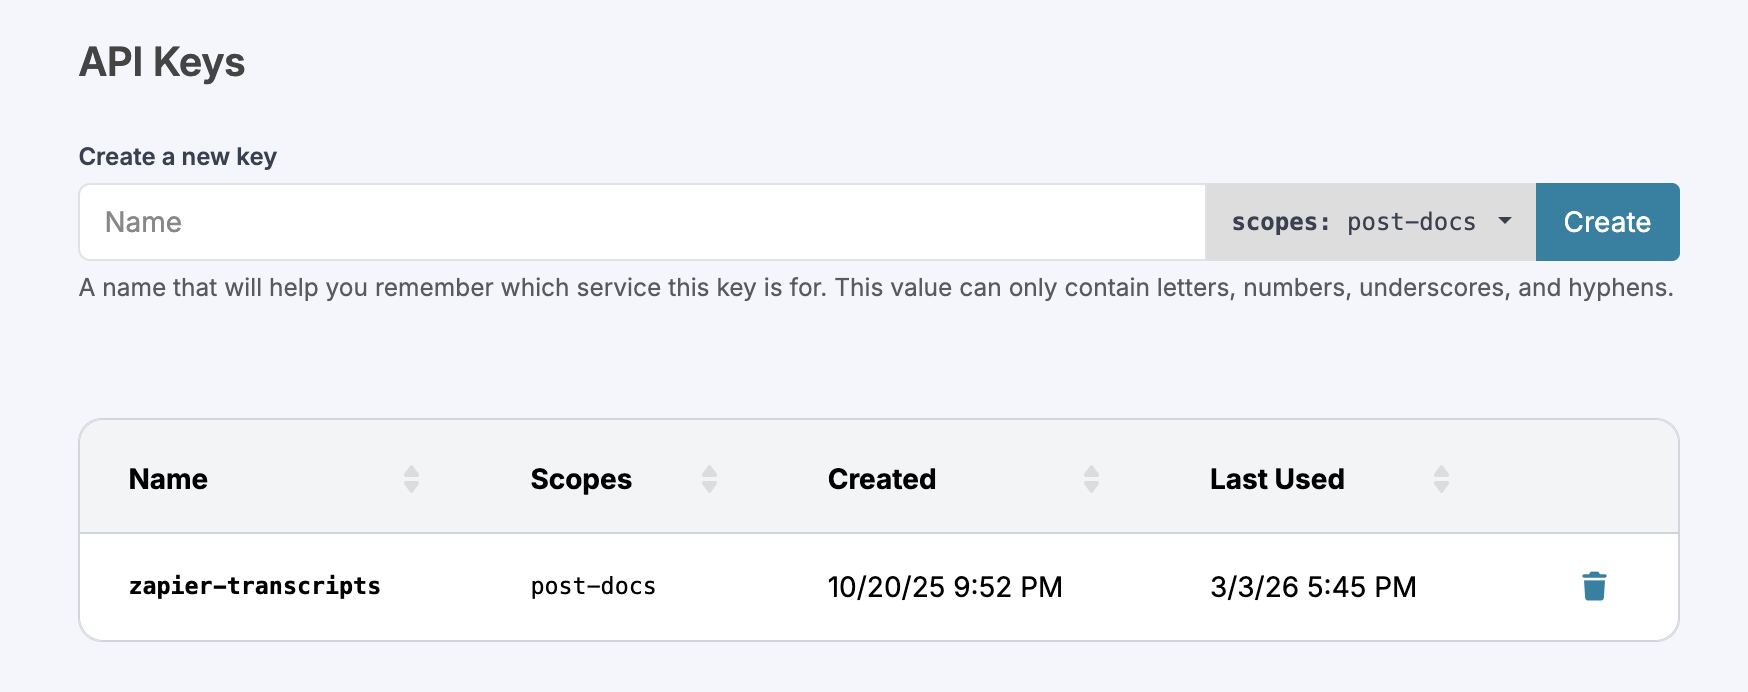Focus the Name input field
Image resolution: width=1748 pixels, height=692 pixels.
point(642,222)
